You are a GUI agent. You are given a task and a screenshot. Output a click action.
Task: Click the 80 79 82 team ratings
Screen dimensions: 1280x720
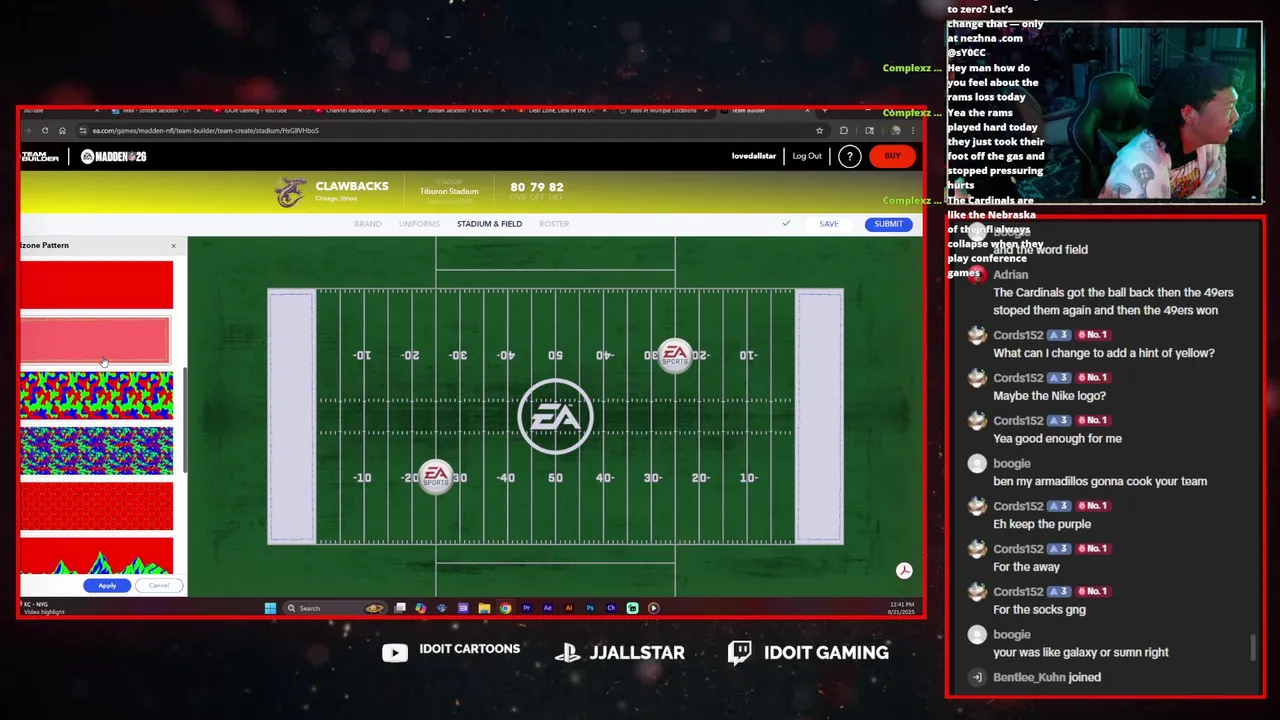(x=537, y=187)
